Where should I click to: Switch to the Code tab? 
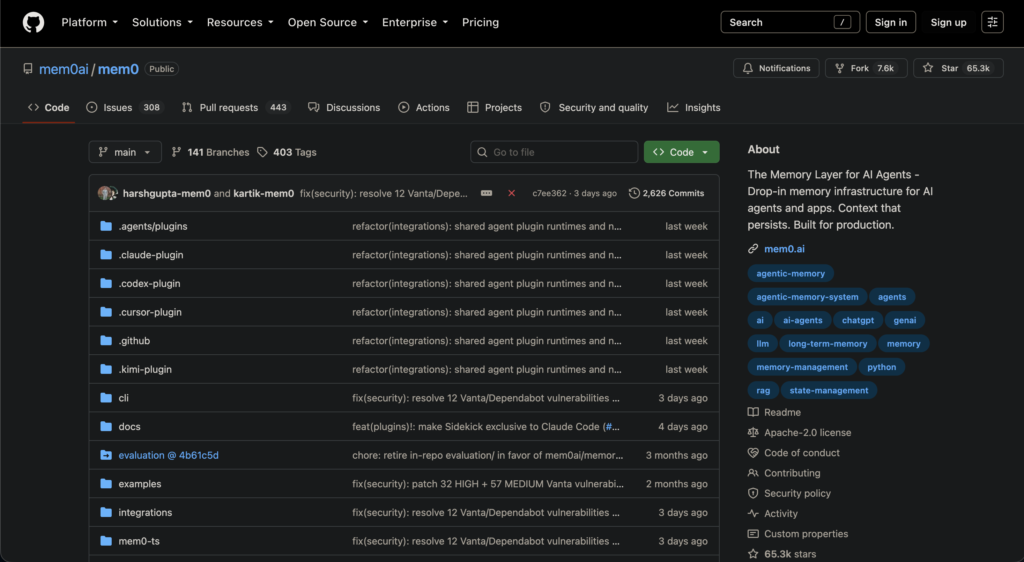tap(48, 108)
